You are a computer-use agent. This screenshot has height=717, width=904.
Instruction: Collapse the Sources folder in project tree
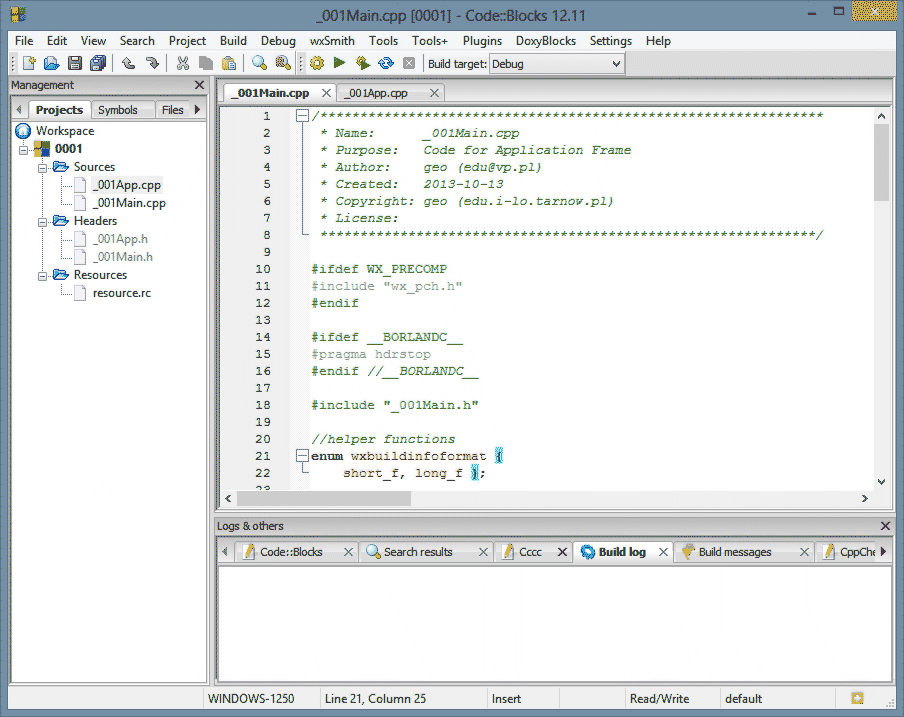(43, 167)
